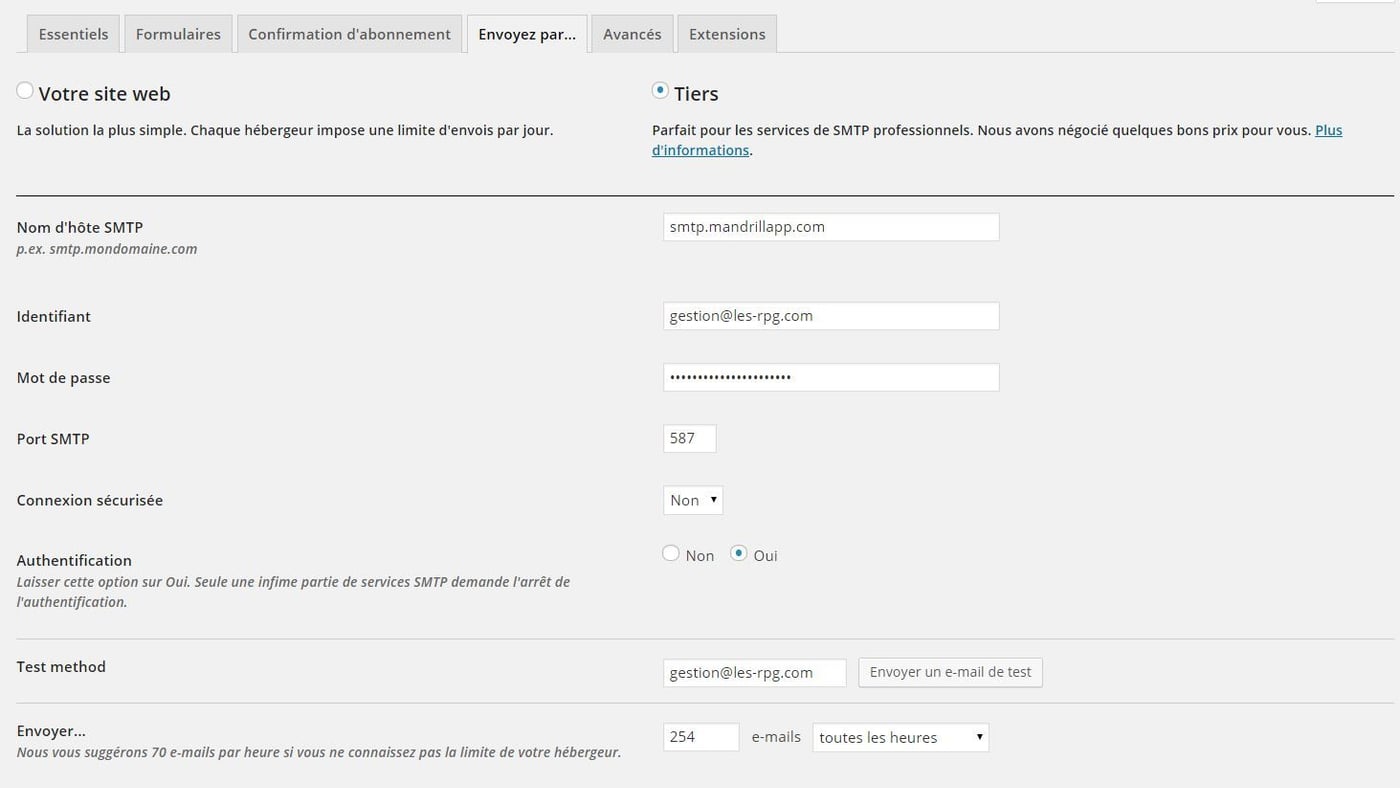Select the Tiers sending option

(660, 90)
